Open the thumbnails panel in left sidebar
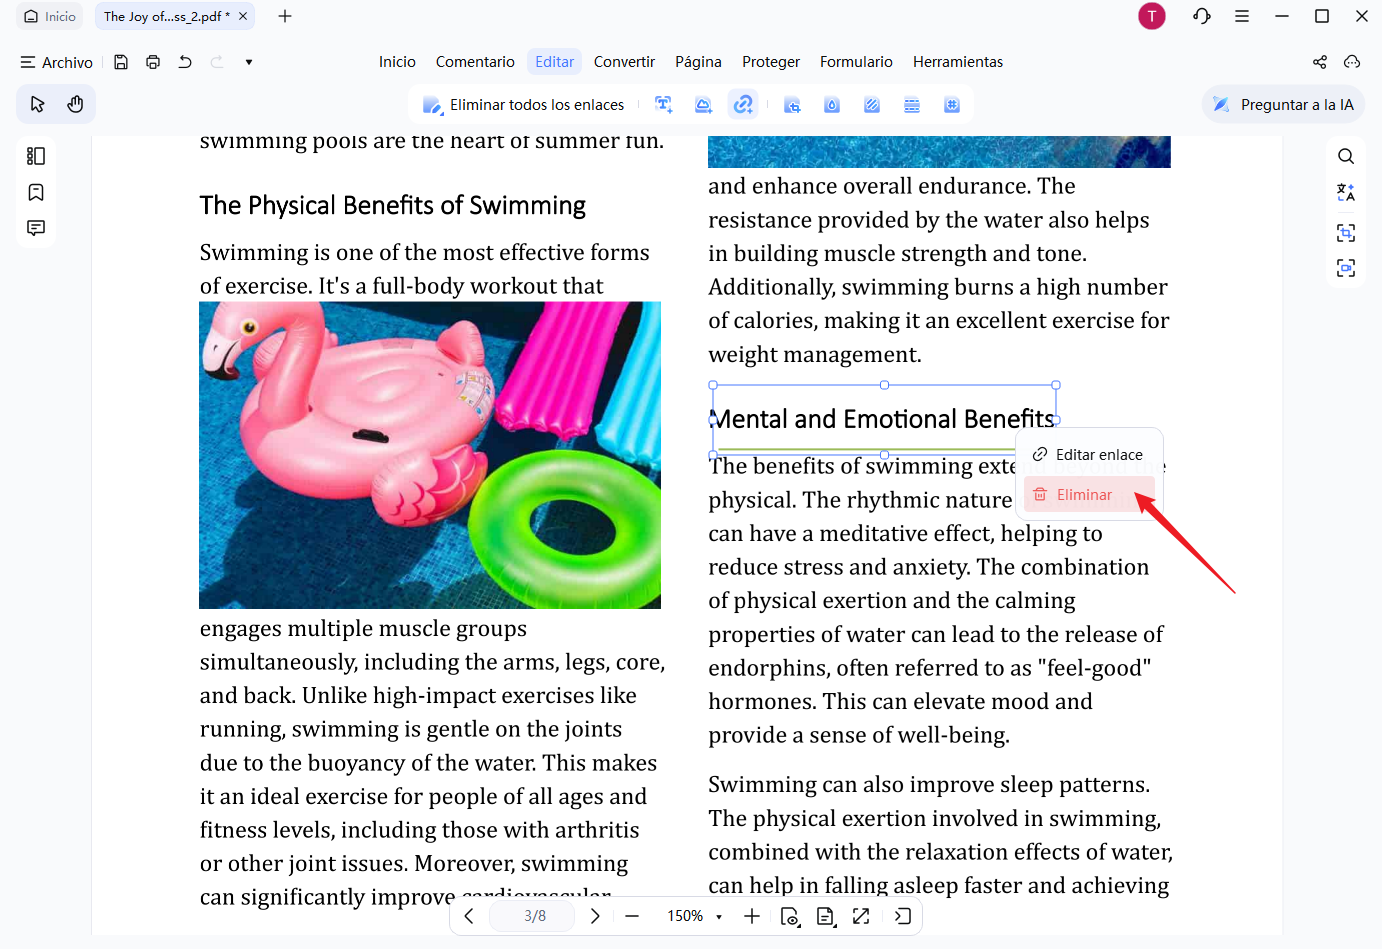The image size is (1382, 949). [x=36, y=156]
